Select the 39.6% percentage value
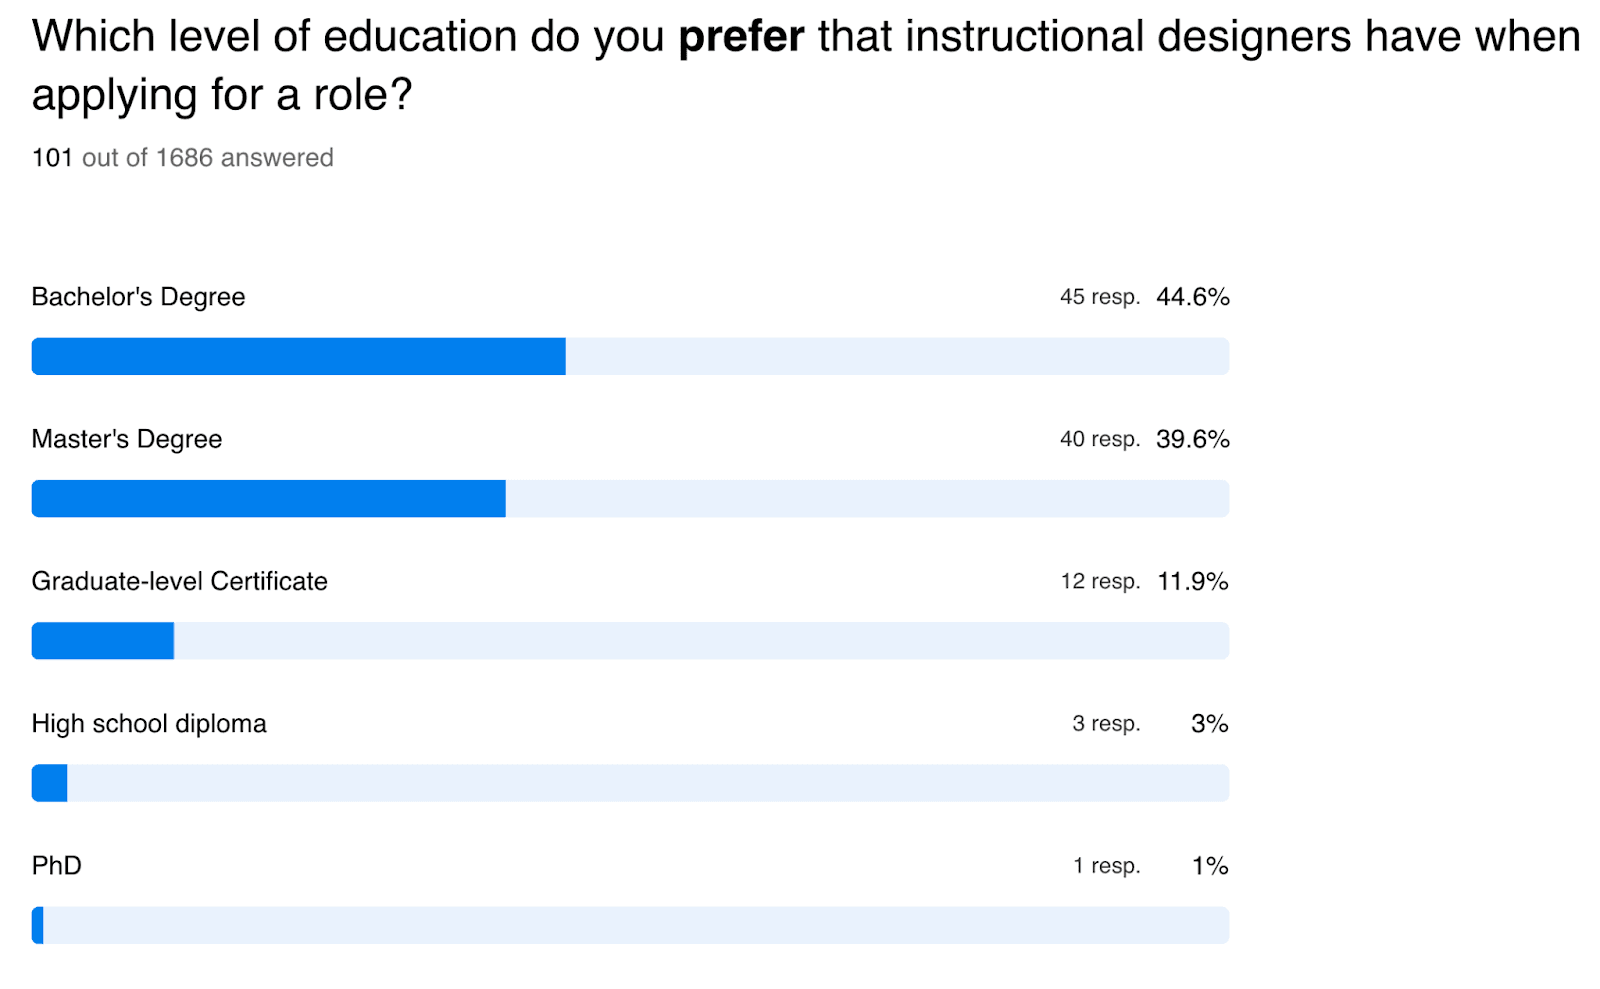 click(x=1193, y=439)
